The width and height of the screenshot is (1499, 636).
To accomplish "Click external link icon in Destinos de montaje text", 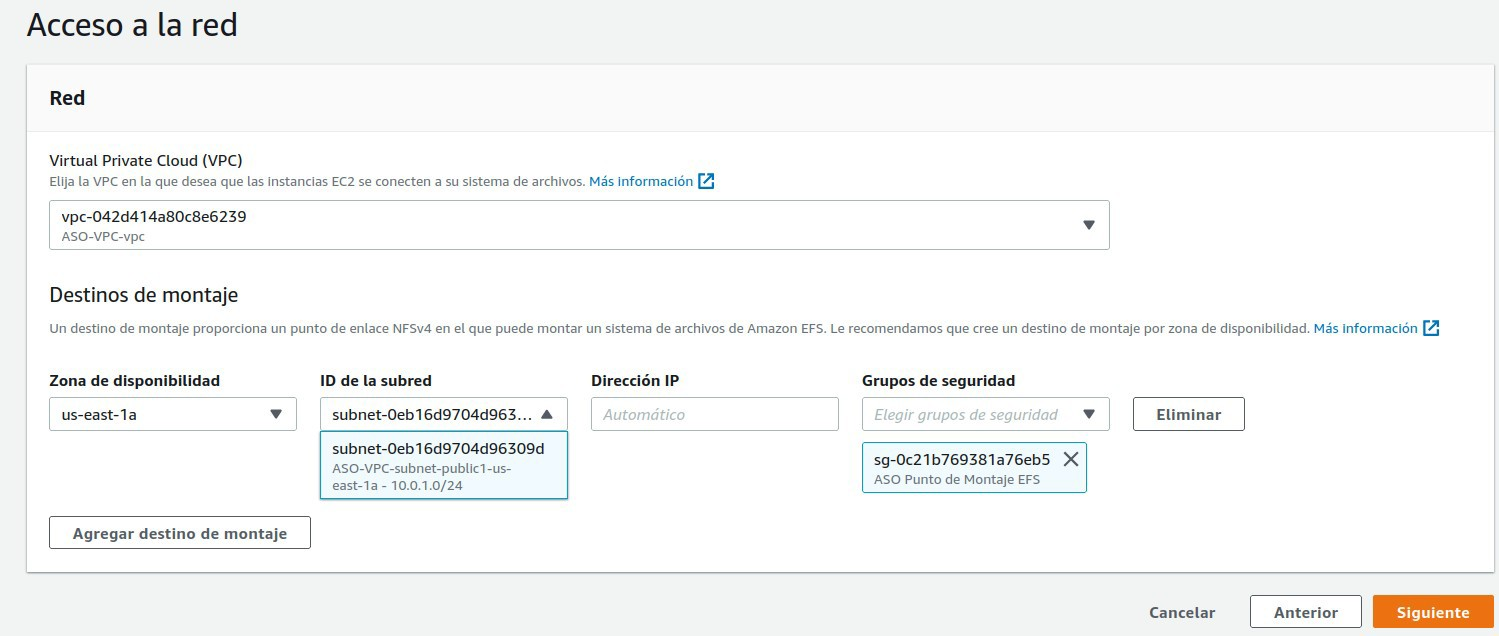I will coord(1432,327).
